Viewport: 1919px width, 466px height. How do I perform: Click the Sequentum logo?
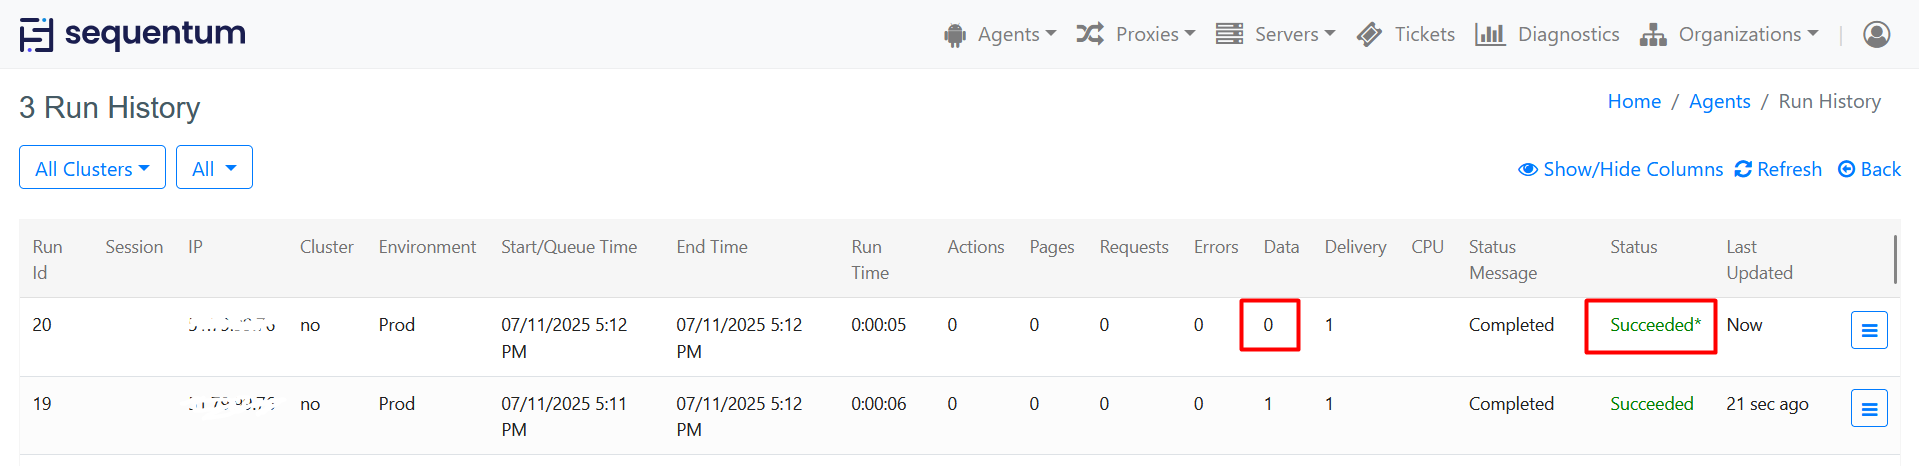[x=132, y=34]
